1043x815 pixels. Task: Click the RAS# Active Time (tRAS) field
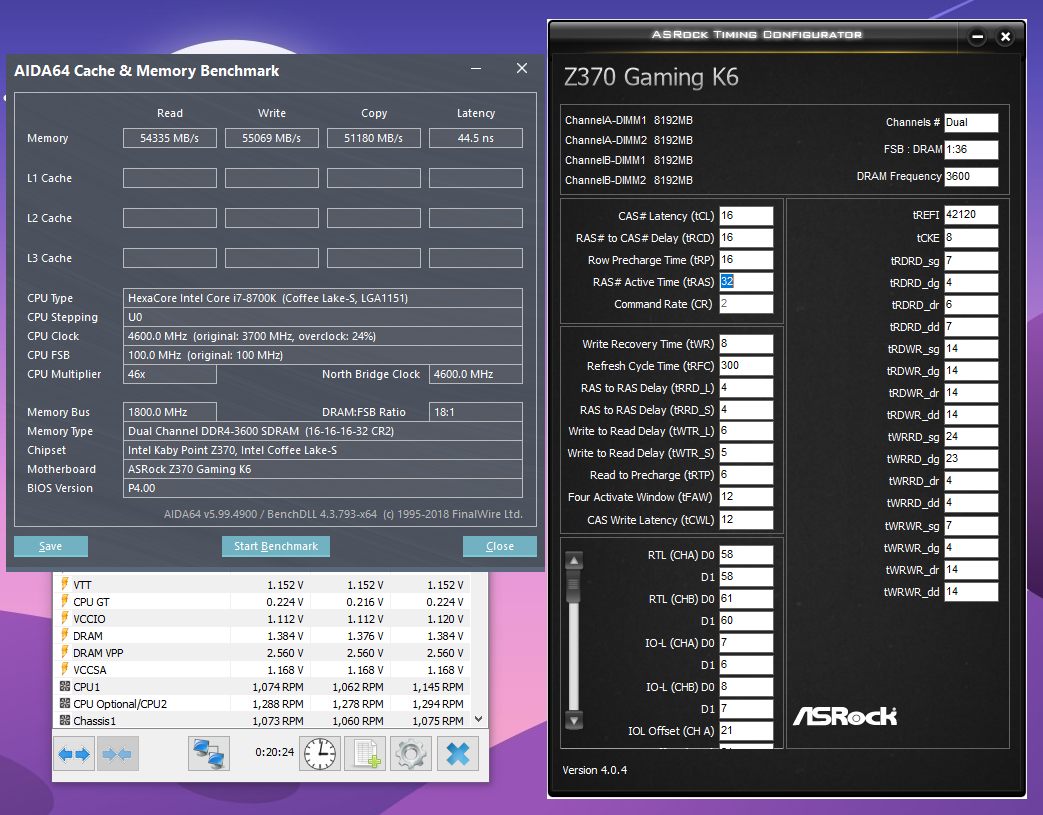[x=746, y=281]
